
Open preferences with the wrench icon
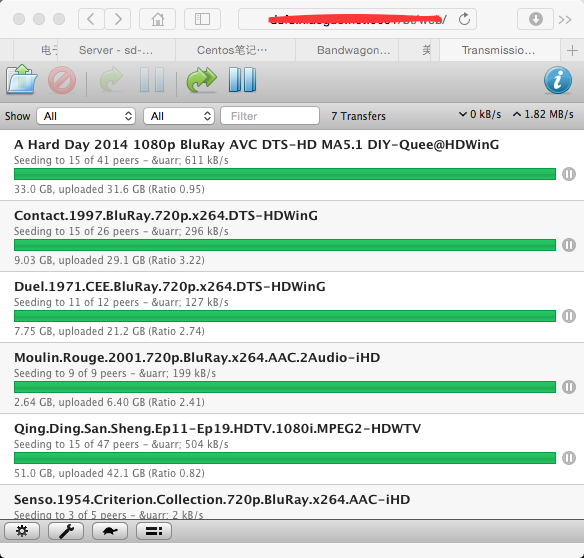pos(66,531)
